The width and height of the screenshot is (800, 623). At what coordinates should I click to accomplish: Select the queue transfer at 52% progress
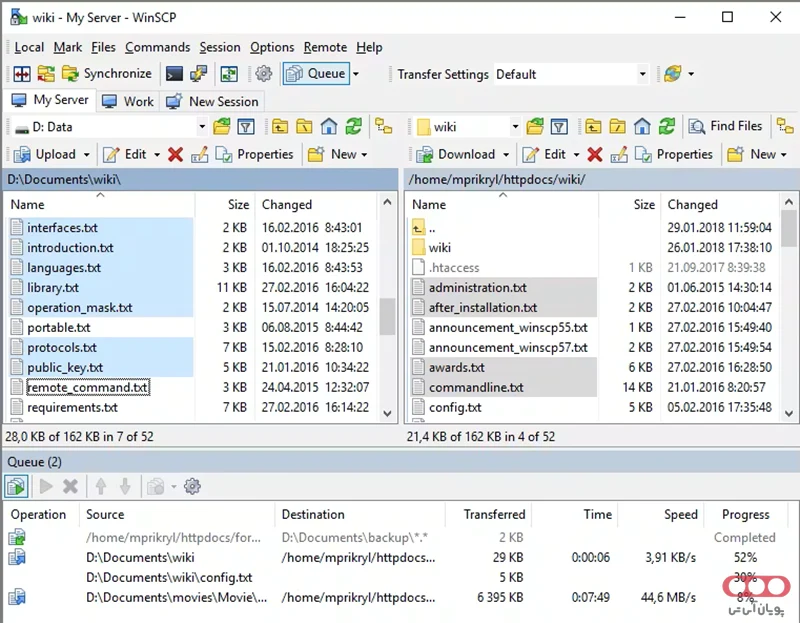(x=398, y=558)
